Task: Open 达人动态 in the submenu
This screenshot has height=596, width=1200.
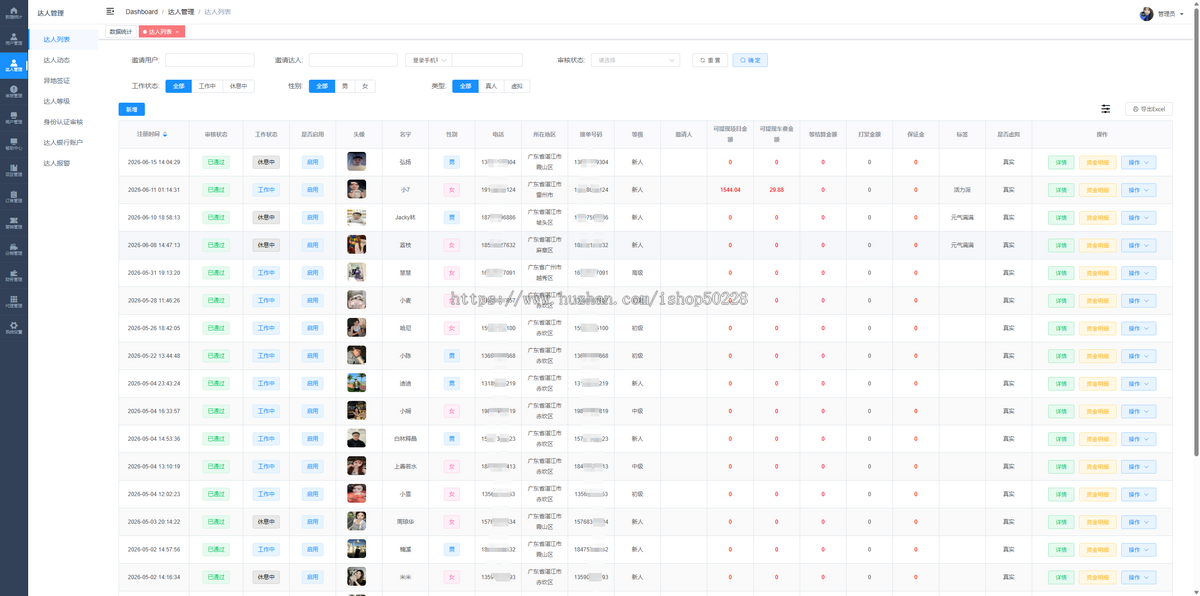Action: tap(57, 60)
